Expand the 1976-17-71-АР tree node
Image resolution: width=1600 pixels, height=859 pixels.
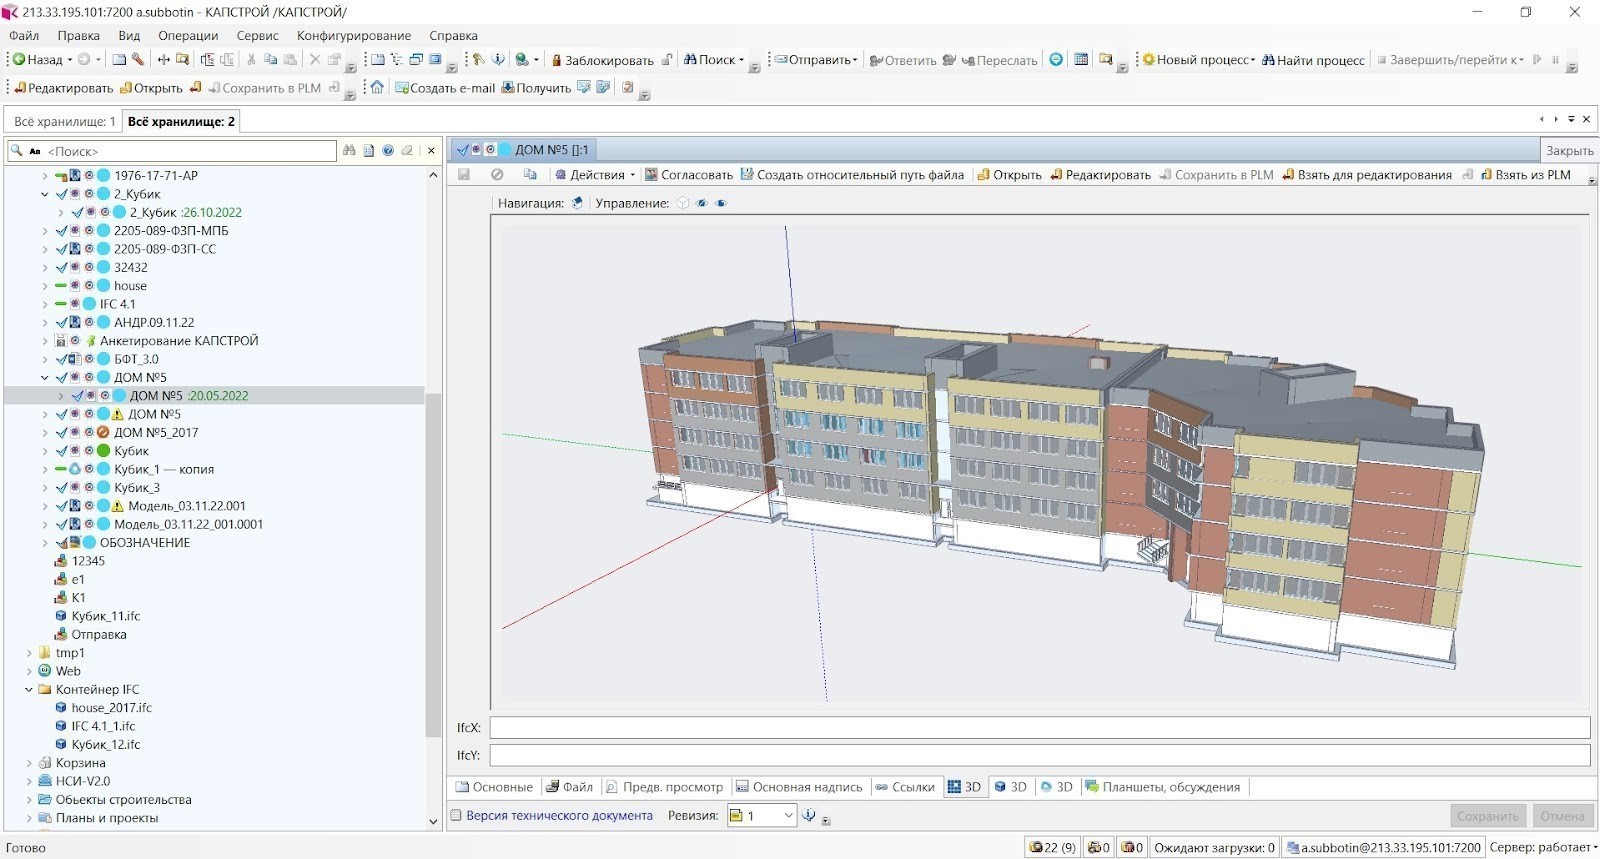[x=45, y=176]
